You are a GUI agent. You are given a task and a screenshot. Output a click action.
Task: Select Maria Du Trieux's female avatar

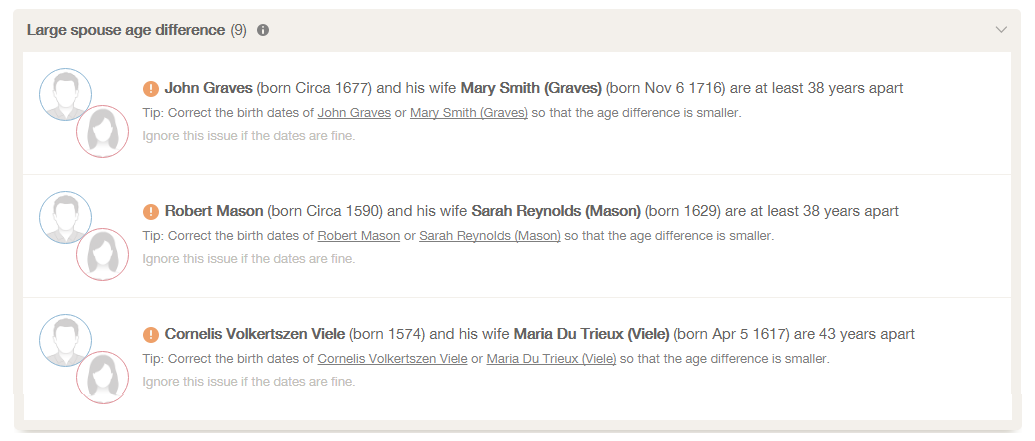[x=102, y=377]
